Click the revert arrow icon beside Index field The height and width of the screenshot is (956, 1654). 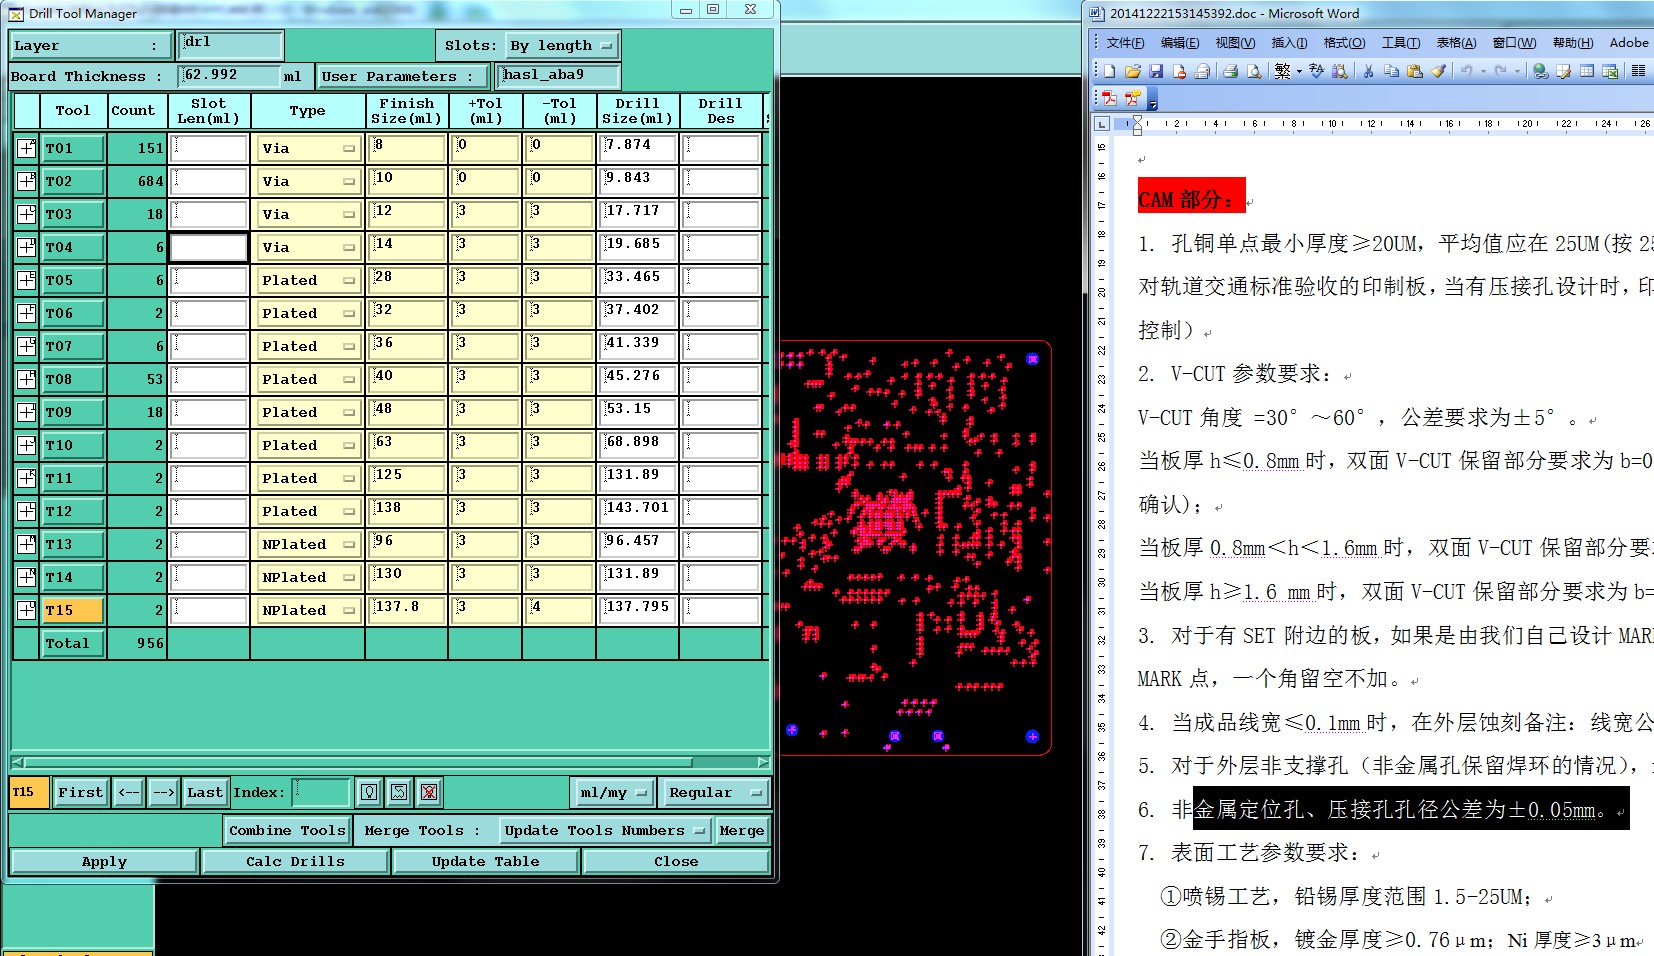pyautogui.click(x=399, y=792)
